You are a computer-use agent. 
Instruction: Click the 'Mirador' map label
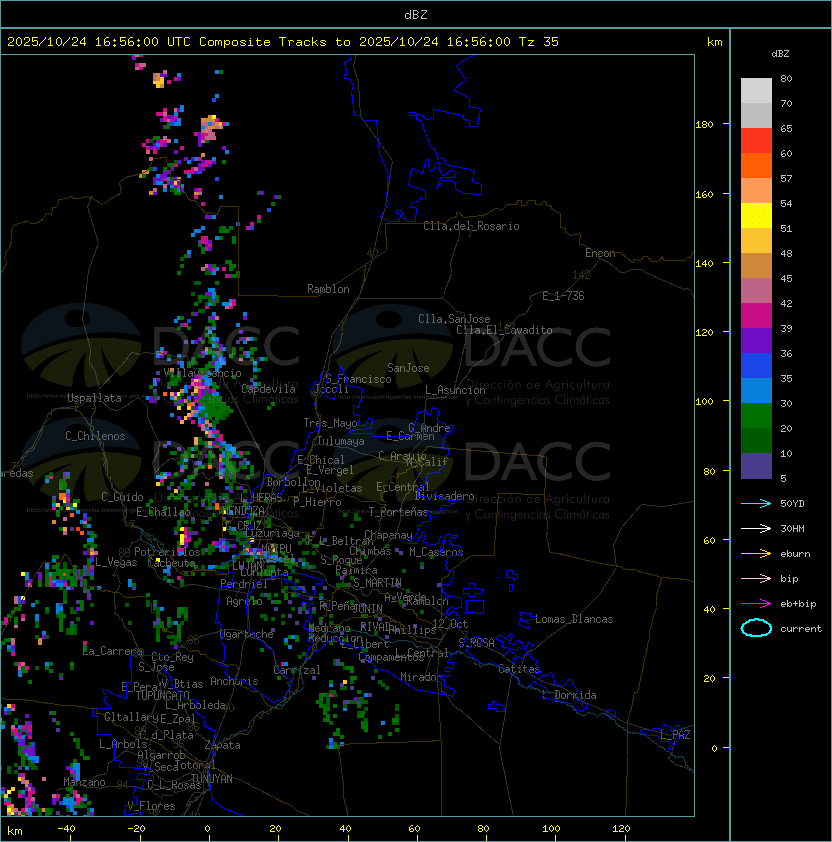click(x=421, y=677)
